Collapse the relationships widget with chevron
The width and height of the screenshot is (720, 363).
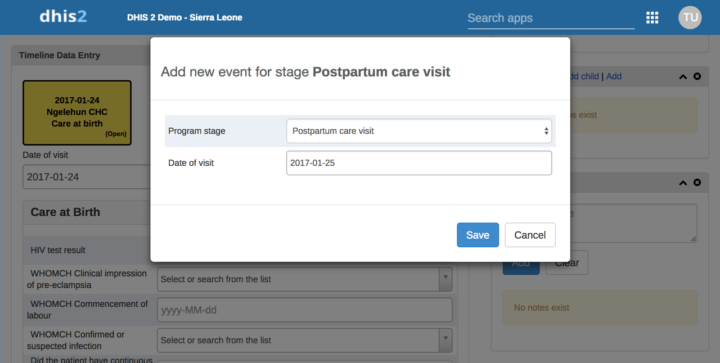[683, 77]
